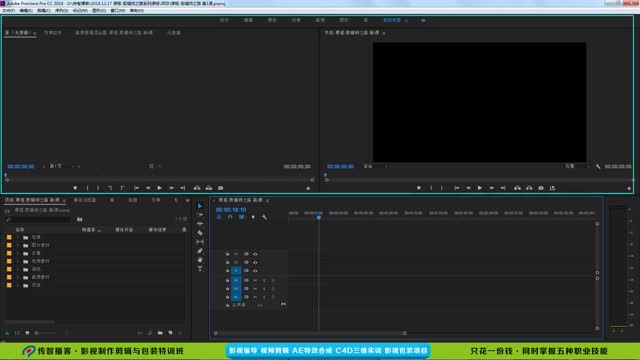Expand the 图片素材 bin

18,245
